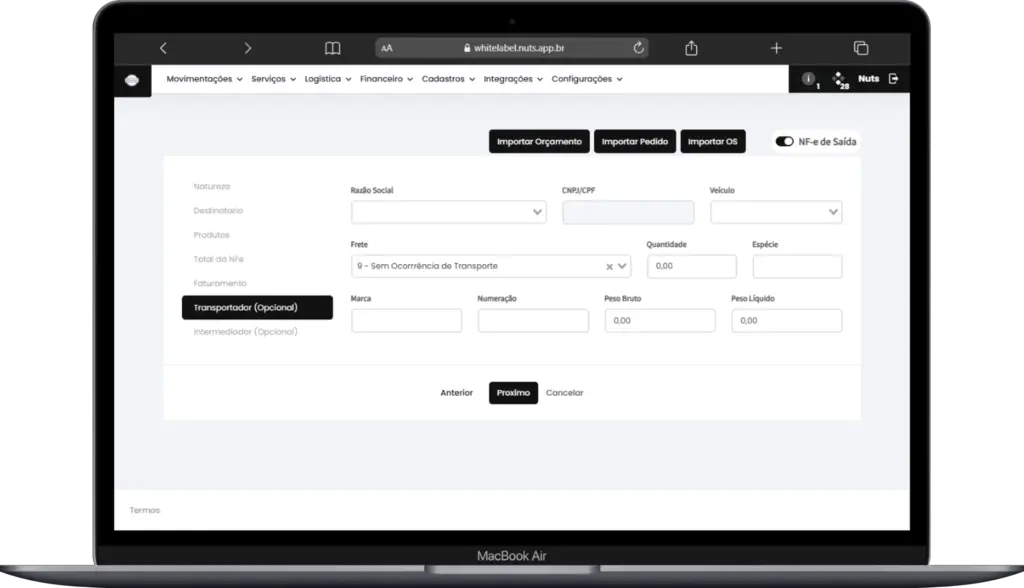Toggle the NF-e de Saída switch
This screenshot has height=588, width=1024.
[784, 142]
